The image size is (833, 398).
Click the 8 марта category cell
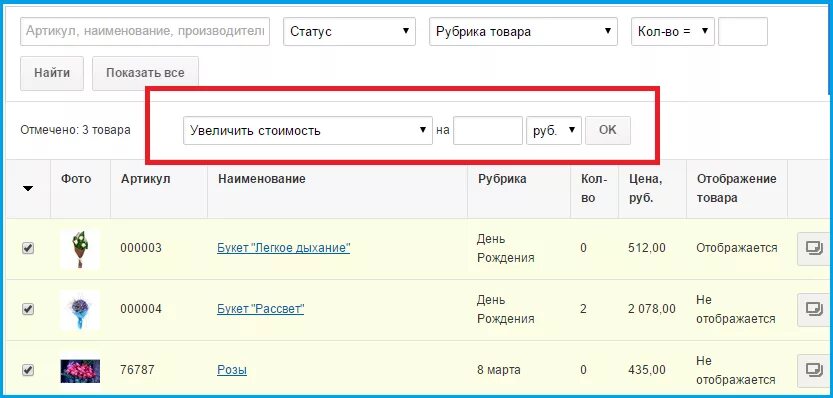tap(499, 370)
